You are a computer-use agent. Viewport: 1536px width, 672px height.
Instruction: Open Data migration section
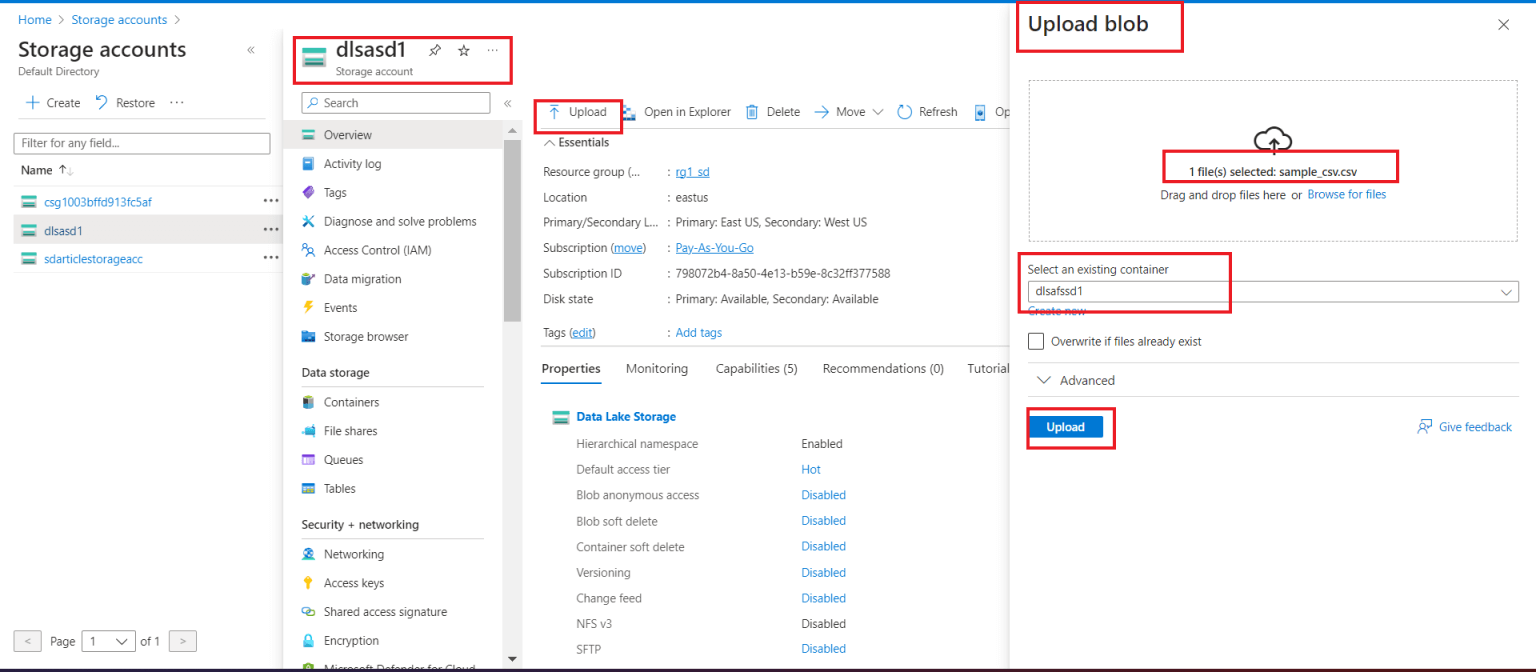362,279
